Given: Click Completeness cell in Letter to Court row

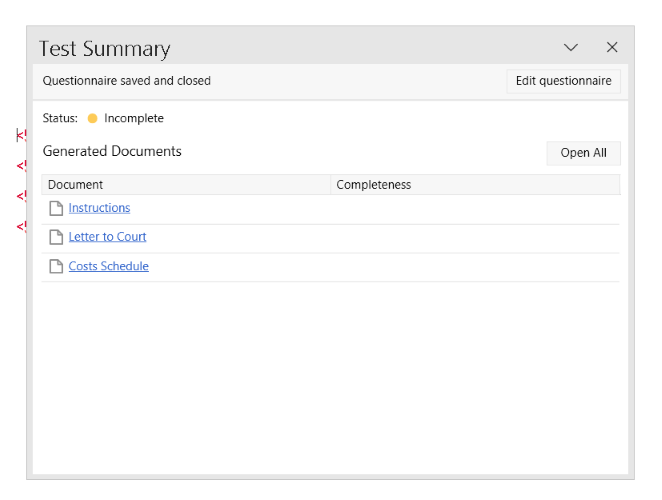Looking at the screenshot, I should 474,237.
